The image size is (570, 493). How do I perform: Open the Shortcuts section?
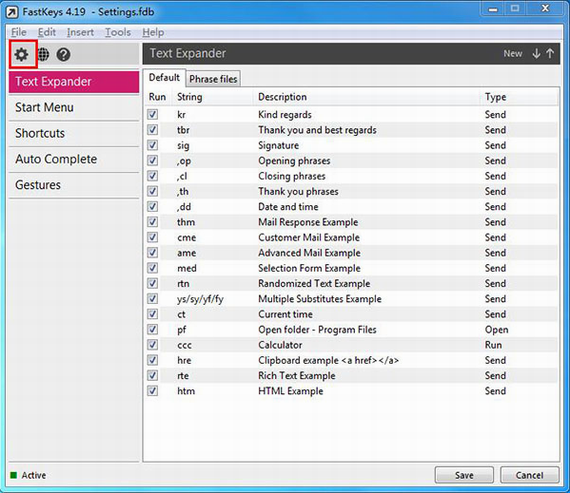tap(74, 133)
